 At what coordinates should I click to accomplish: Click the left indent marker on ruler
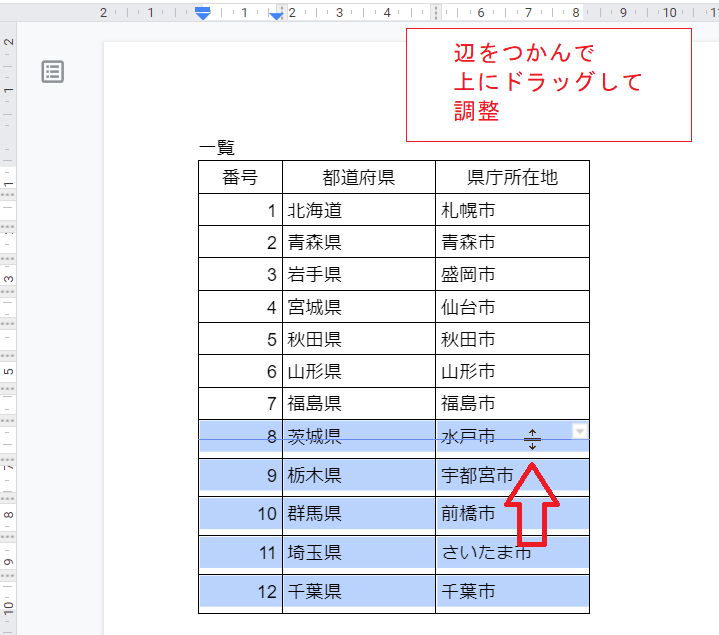pos(203,13)
